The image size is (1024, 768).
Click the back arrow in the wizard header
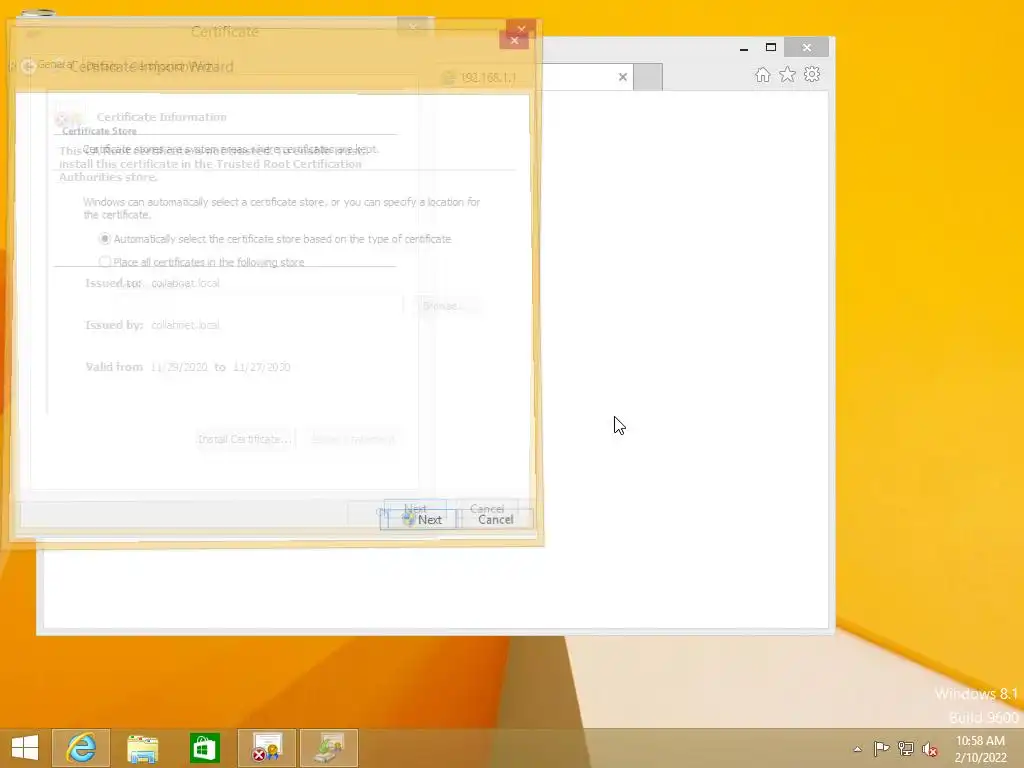(28, 66)
